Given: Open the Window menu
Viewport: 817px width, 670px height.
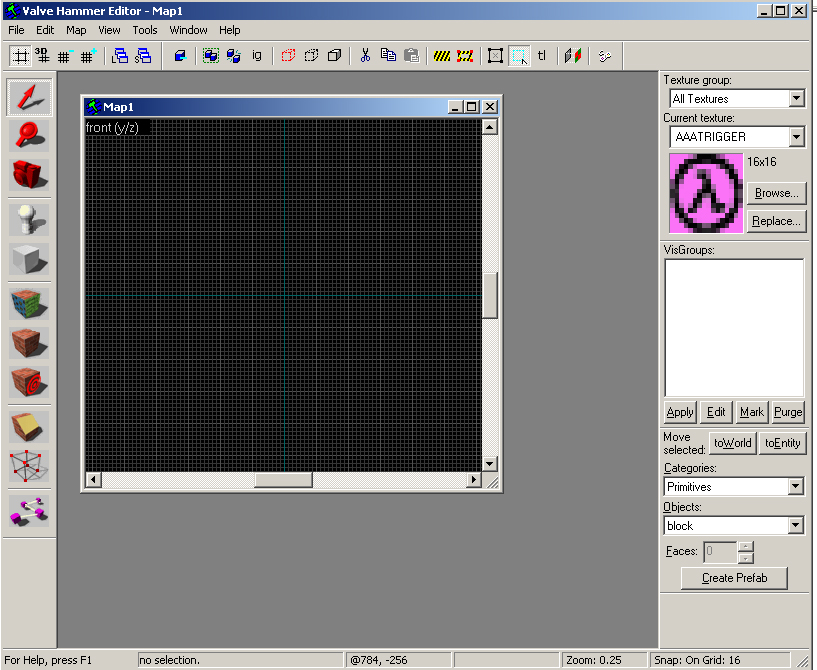Looking at the screenshot, I should coord(188,30).
